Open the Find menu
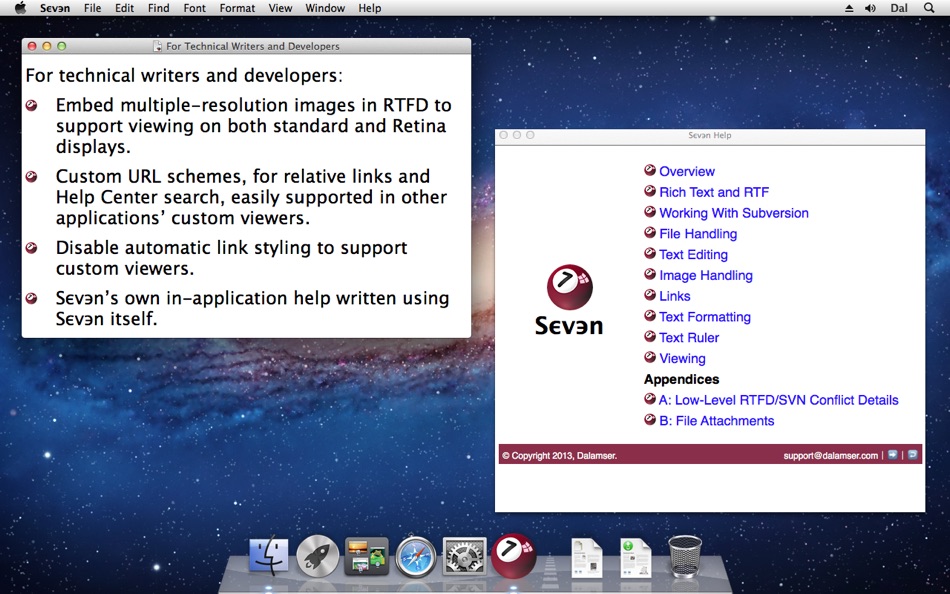The height and width of the screenshot is (594, 950). coord(158,8)
